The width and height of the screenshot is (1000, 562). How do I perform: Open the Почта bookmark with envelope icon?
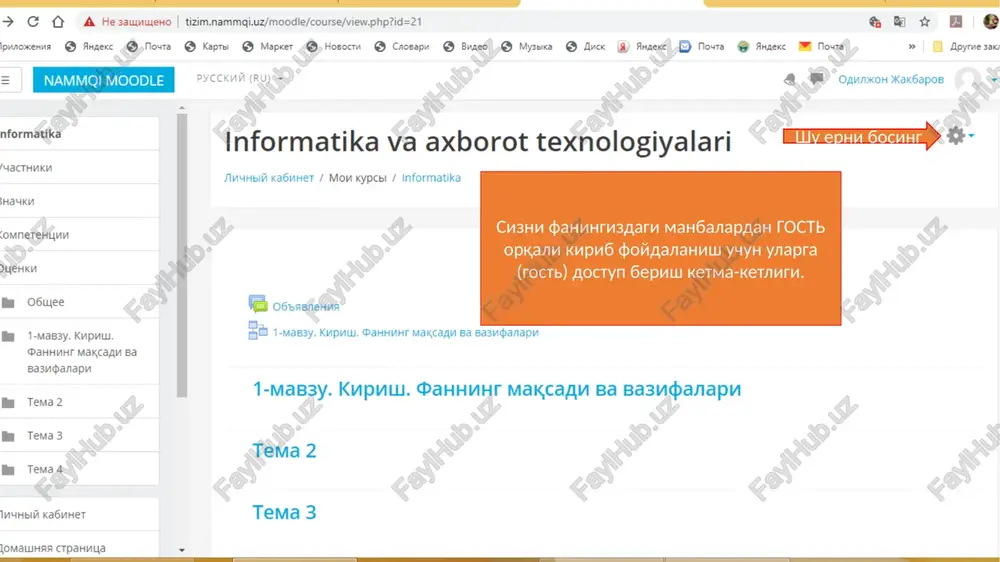823,47
